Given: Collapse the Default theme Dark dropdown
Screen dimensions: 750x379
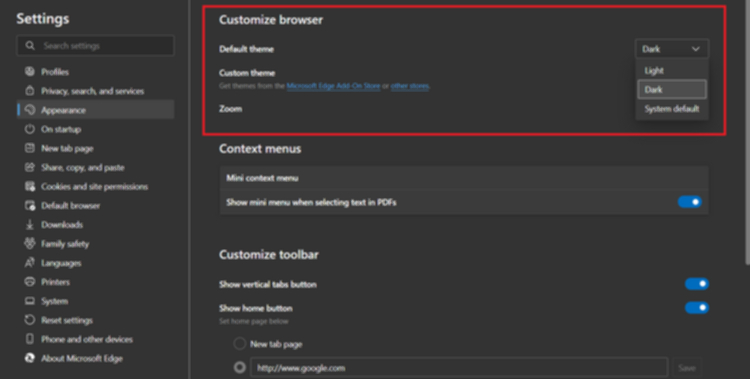Looking at the screenshot, I should (x=672, y=49).
